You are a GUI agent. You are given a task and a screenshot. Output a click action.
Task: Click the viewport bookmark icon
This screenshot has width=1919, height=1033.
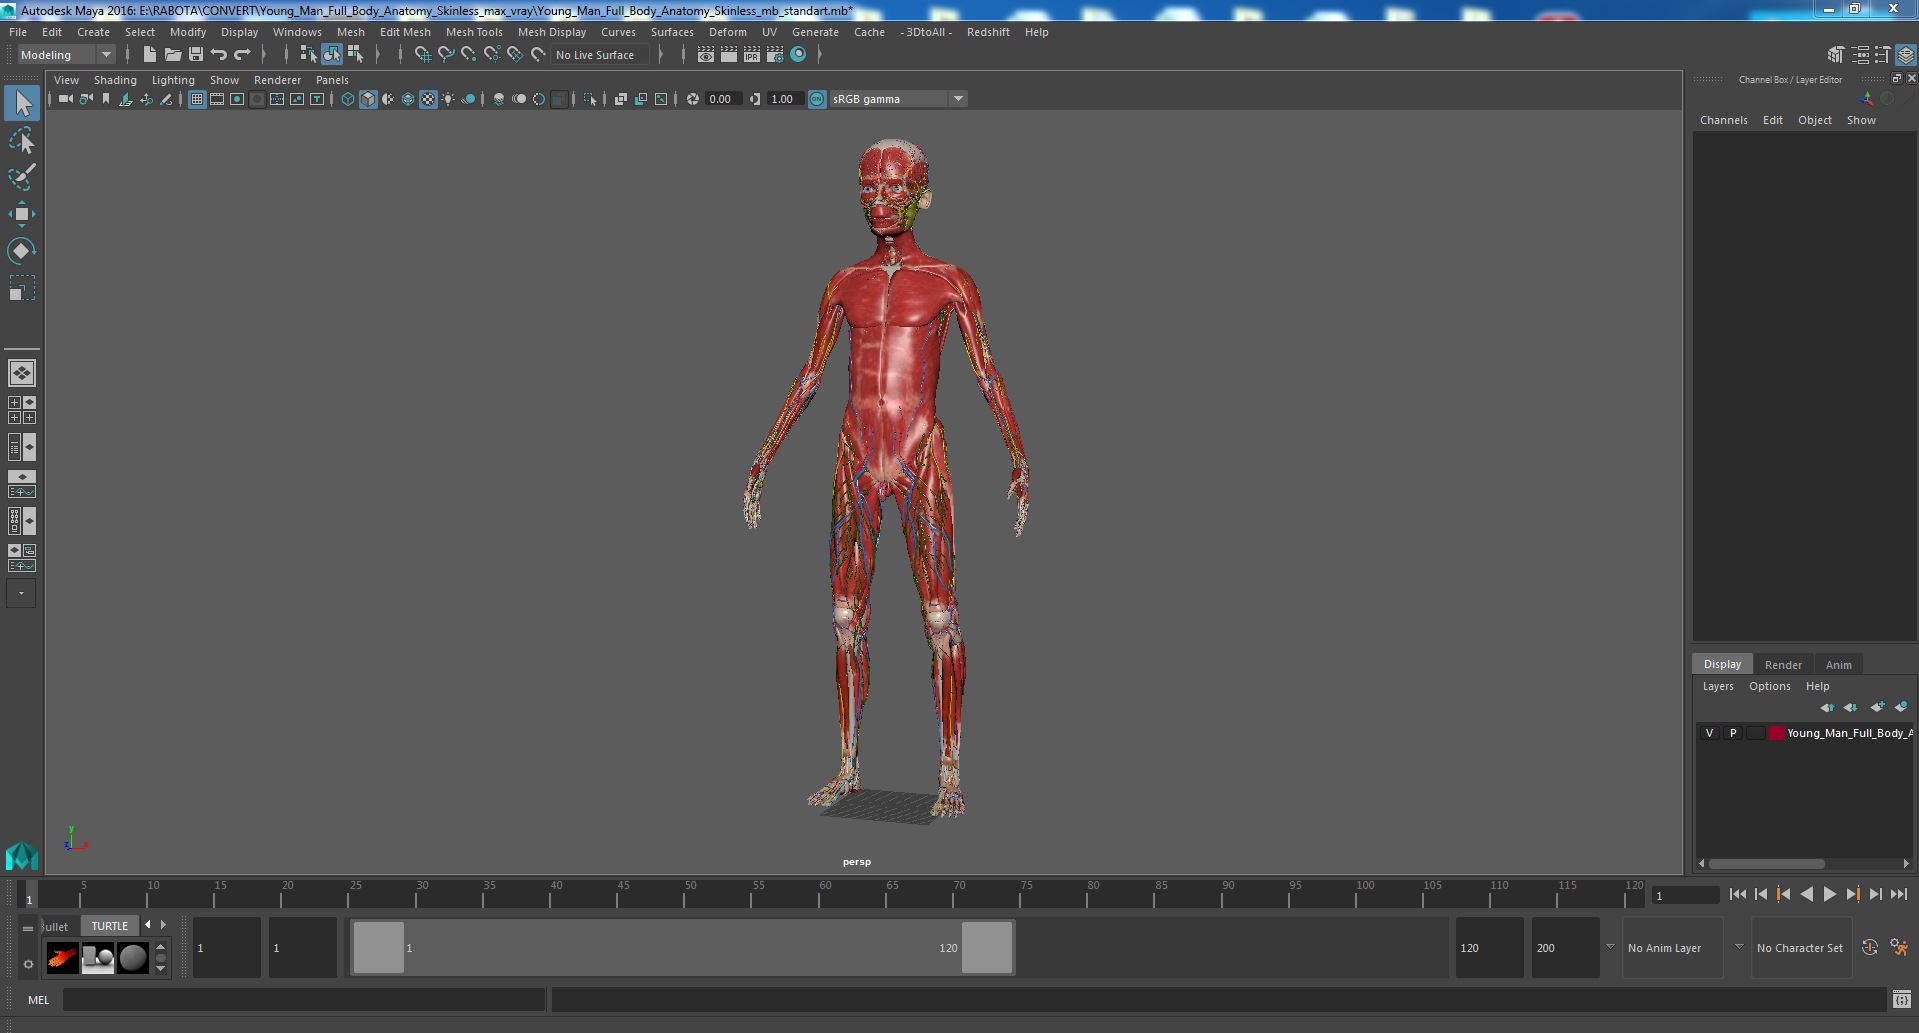[106, 99]
